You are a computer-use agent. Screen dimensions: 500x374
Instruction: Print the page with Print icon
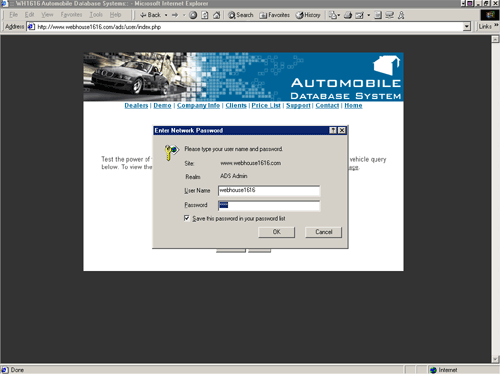pos(348,15)
